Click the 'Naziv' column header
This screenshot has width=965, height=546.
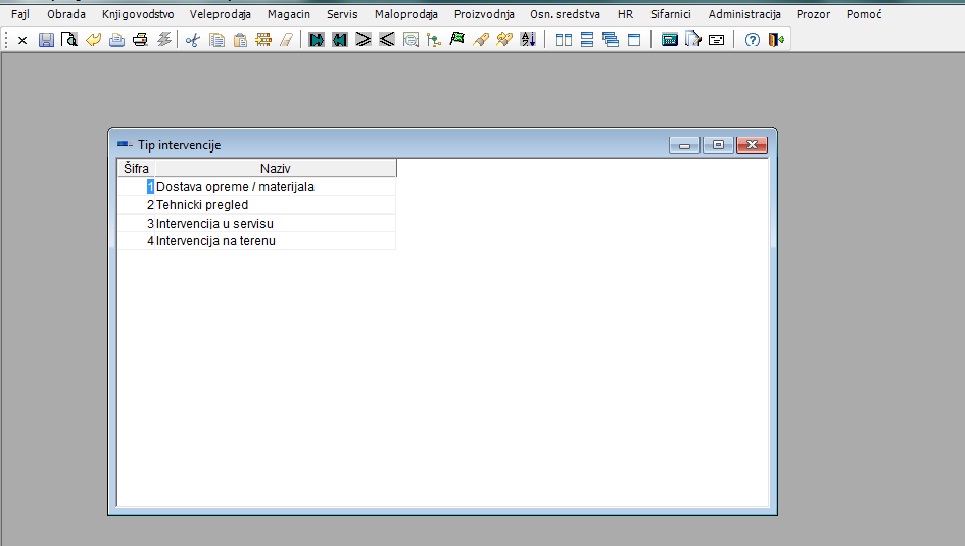[x=275, y=168]
